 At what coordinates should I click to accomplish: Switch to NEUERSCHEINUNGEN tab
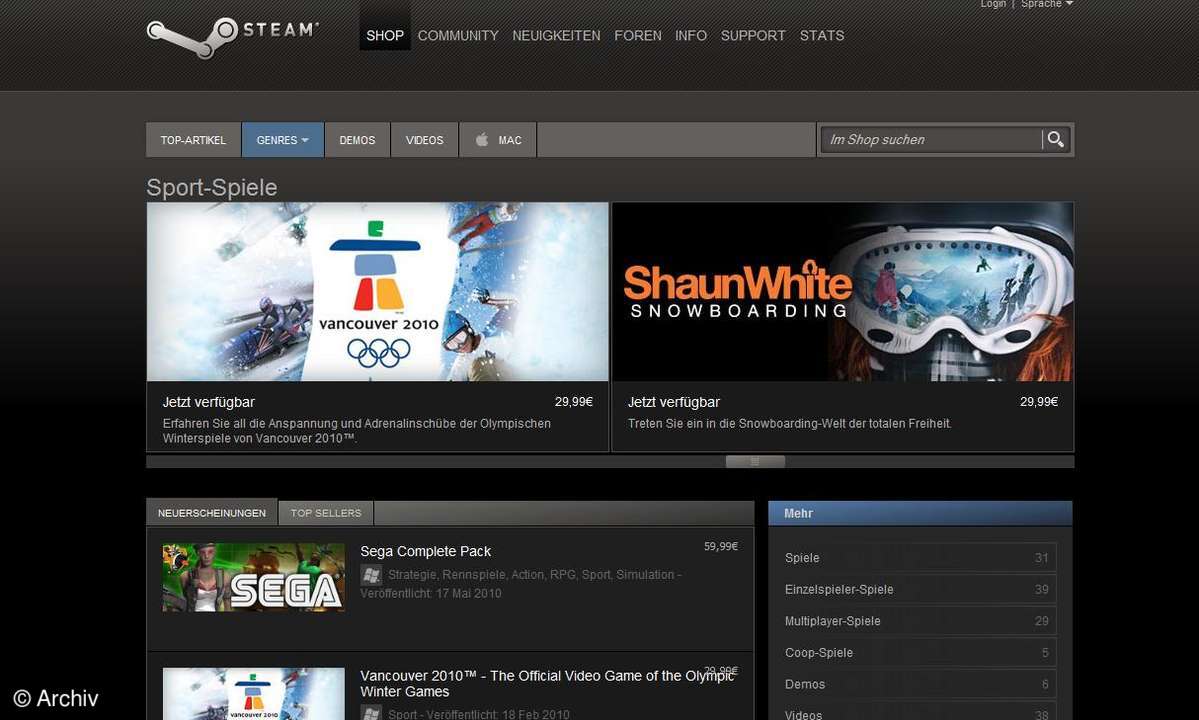212,513
